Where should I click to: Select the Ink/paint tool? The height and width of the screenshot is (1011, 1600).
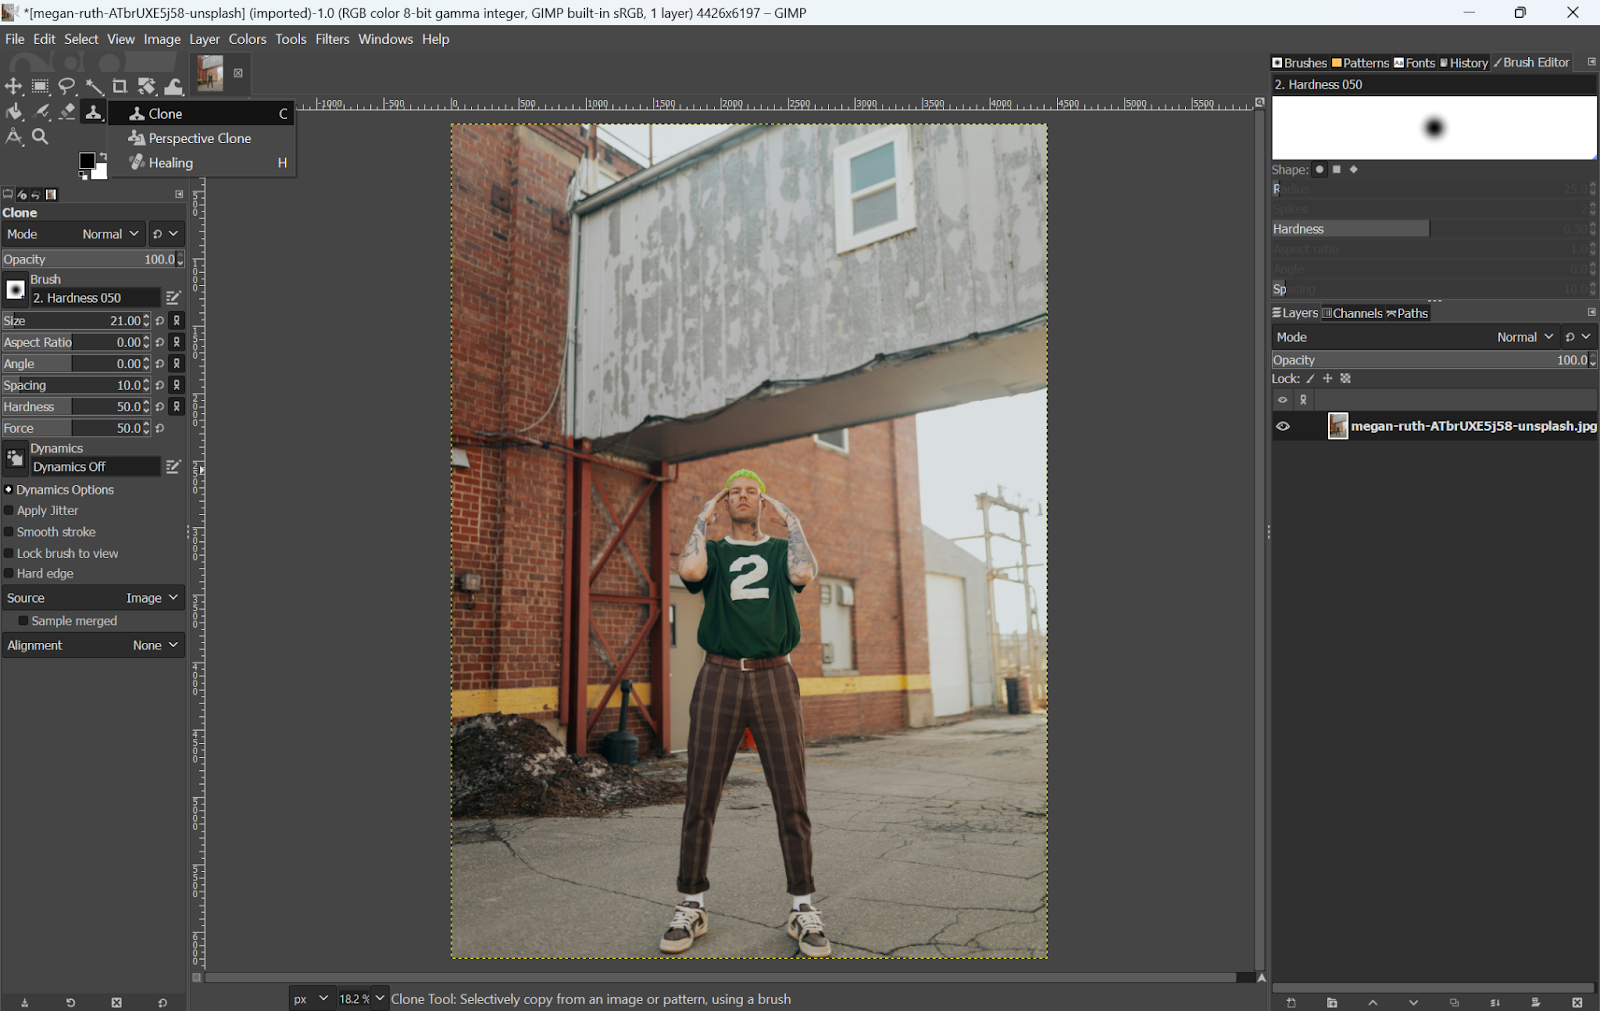point(41,112)
